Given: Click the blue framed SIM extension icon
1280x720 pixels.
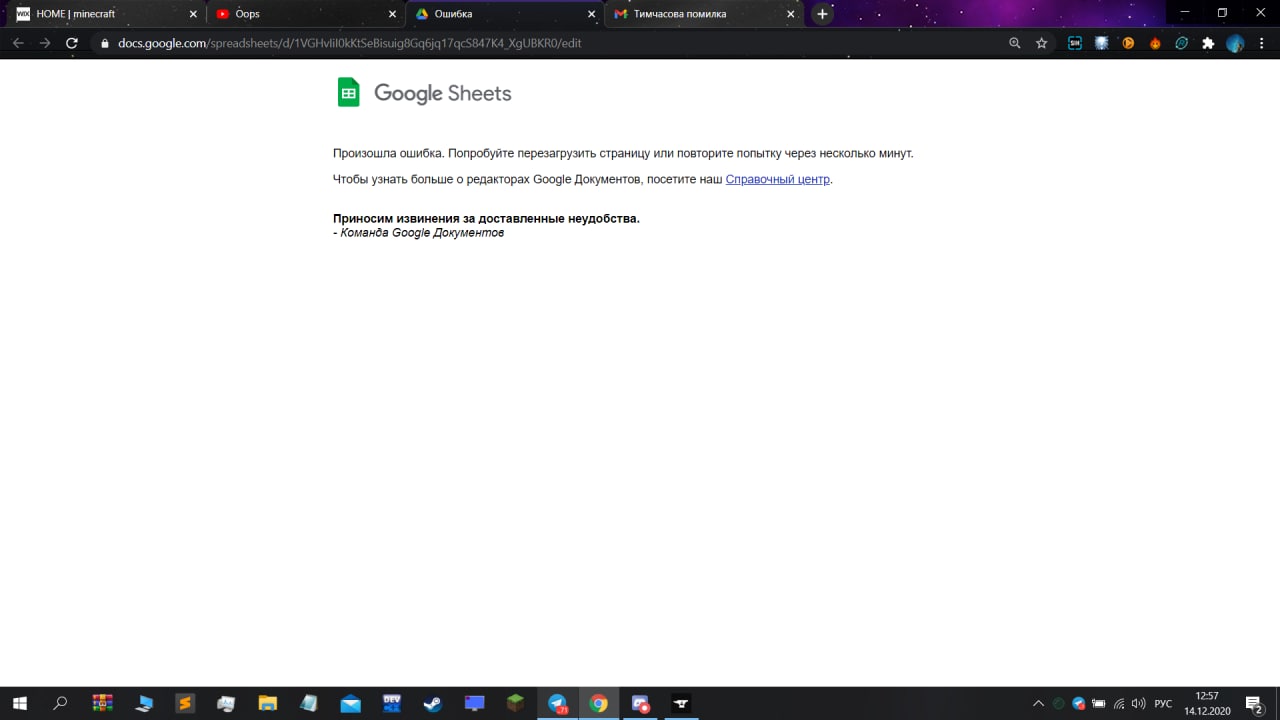Looking at the screenshot, I should coord(1075,43).
